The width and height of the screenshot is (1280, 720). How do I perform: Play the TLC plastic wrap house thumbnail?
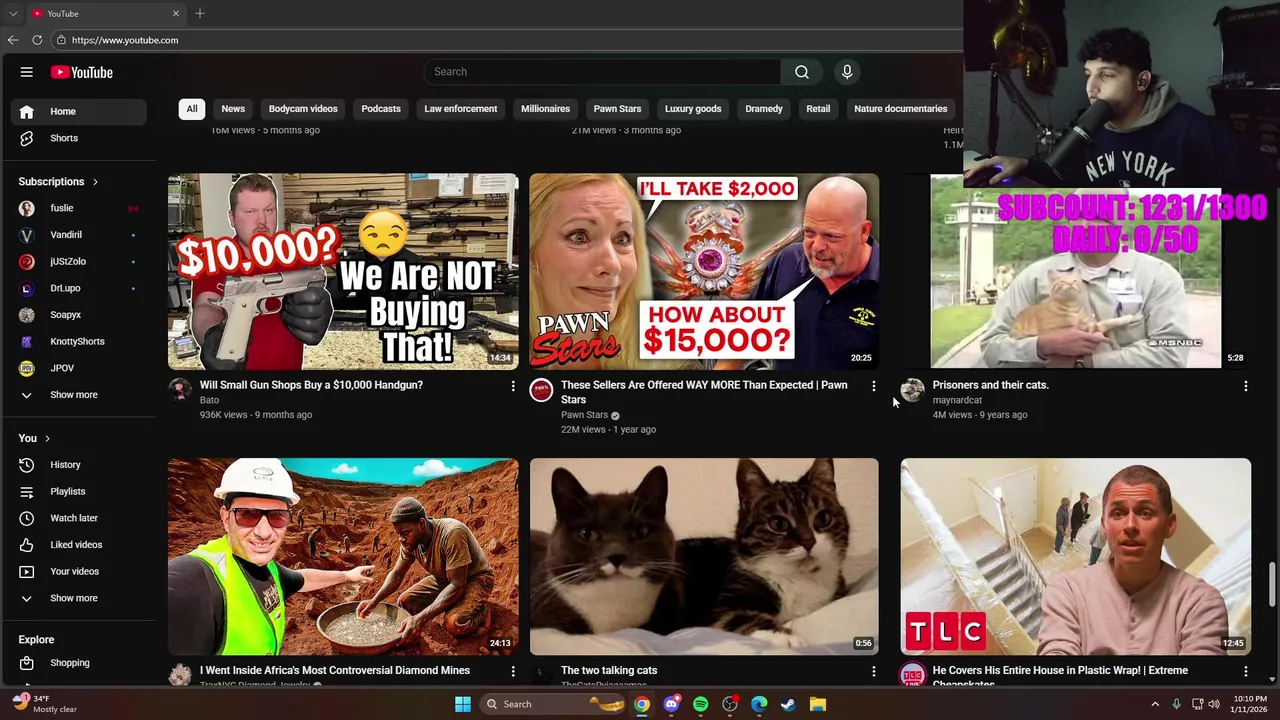(1075, 556)
